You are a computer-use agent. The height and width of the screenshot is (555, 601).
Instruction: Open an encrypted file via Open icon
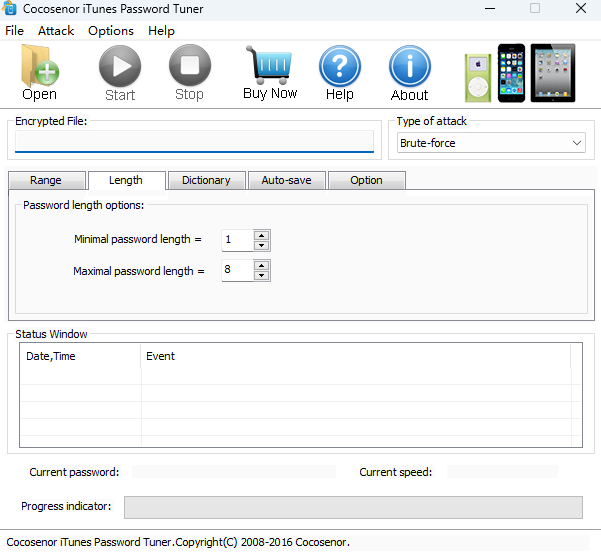click(x=40, y=72)
